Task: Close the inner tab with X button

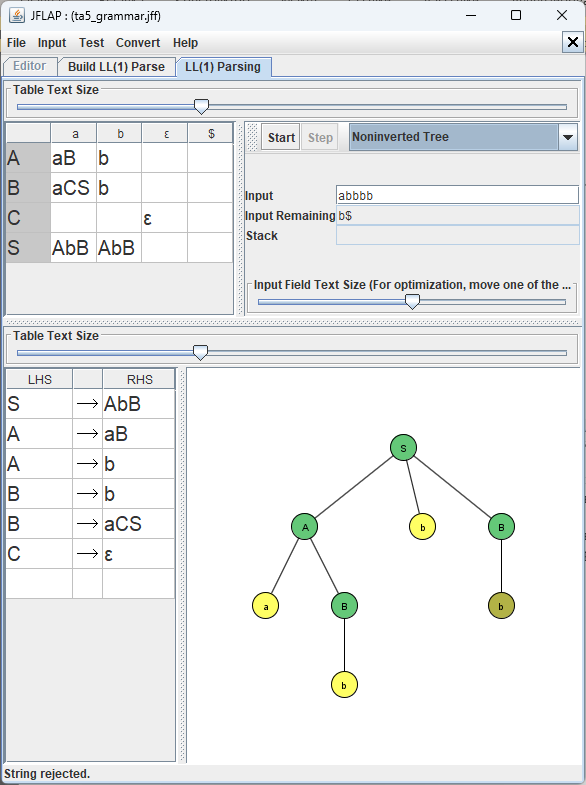Action: tap(572, 43)
